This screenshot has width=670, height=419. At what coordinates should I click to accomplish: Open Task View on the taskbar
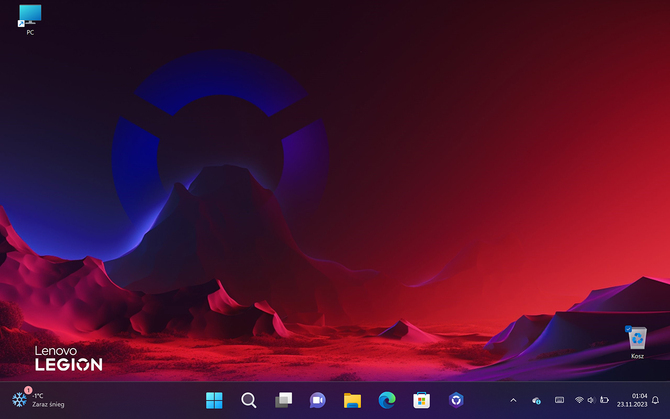pyautogui.click(x=283, y=400)
